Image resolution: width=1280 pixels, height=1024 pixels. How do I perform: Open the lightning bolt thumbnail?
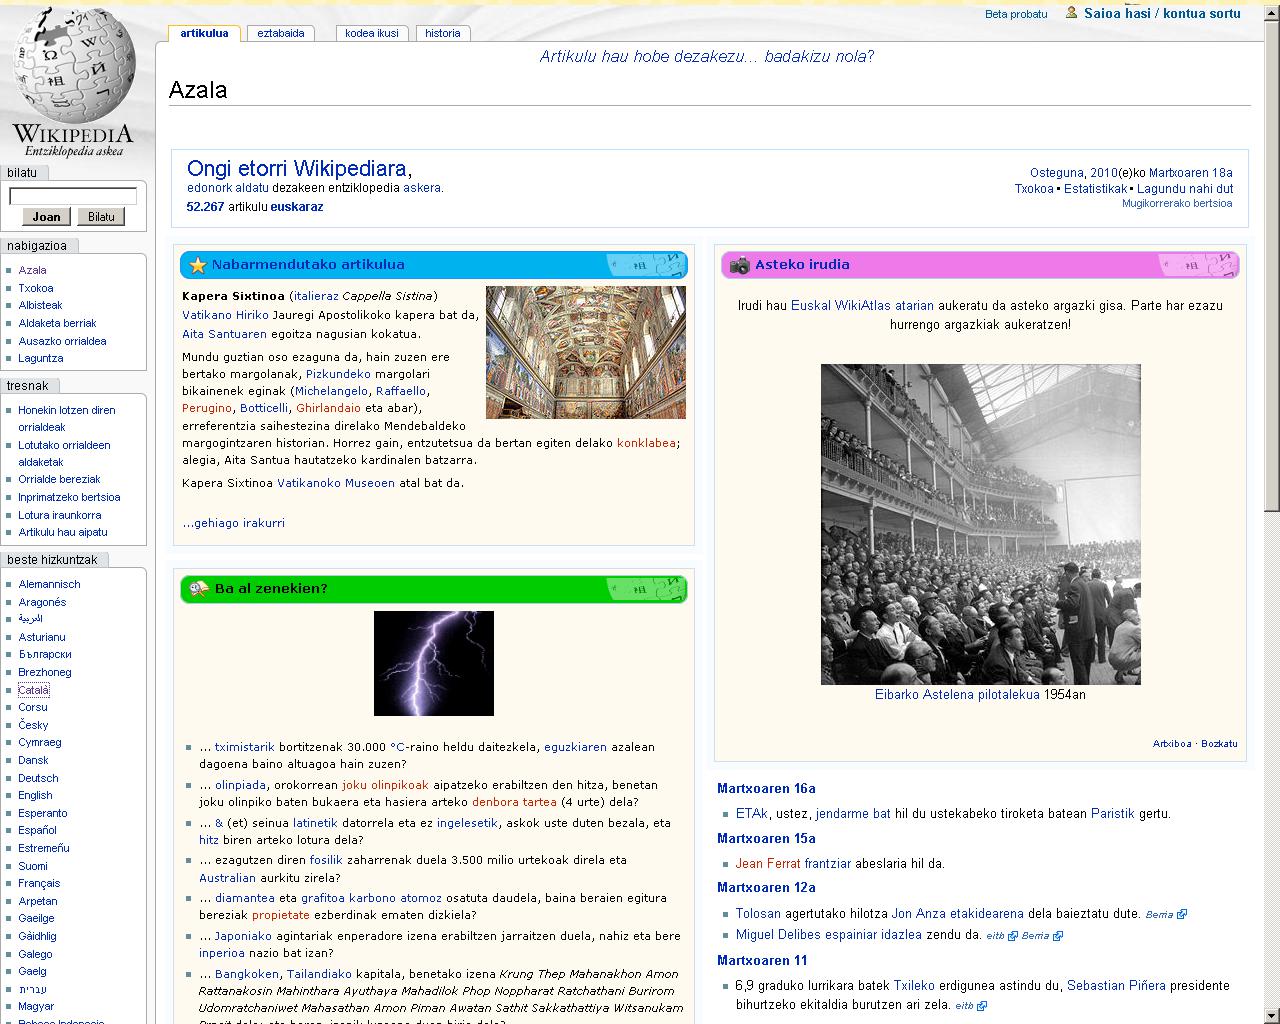433,663
